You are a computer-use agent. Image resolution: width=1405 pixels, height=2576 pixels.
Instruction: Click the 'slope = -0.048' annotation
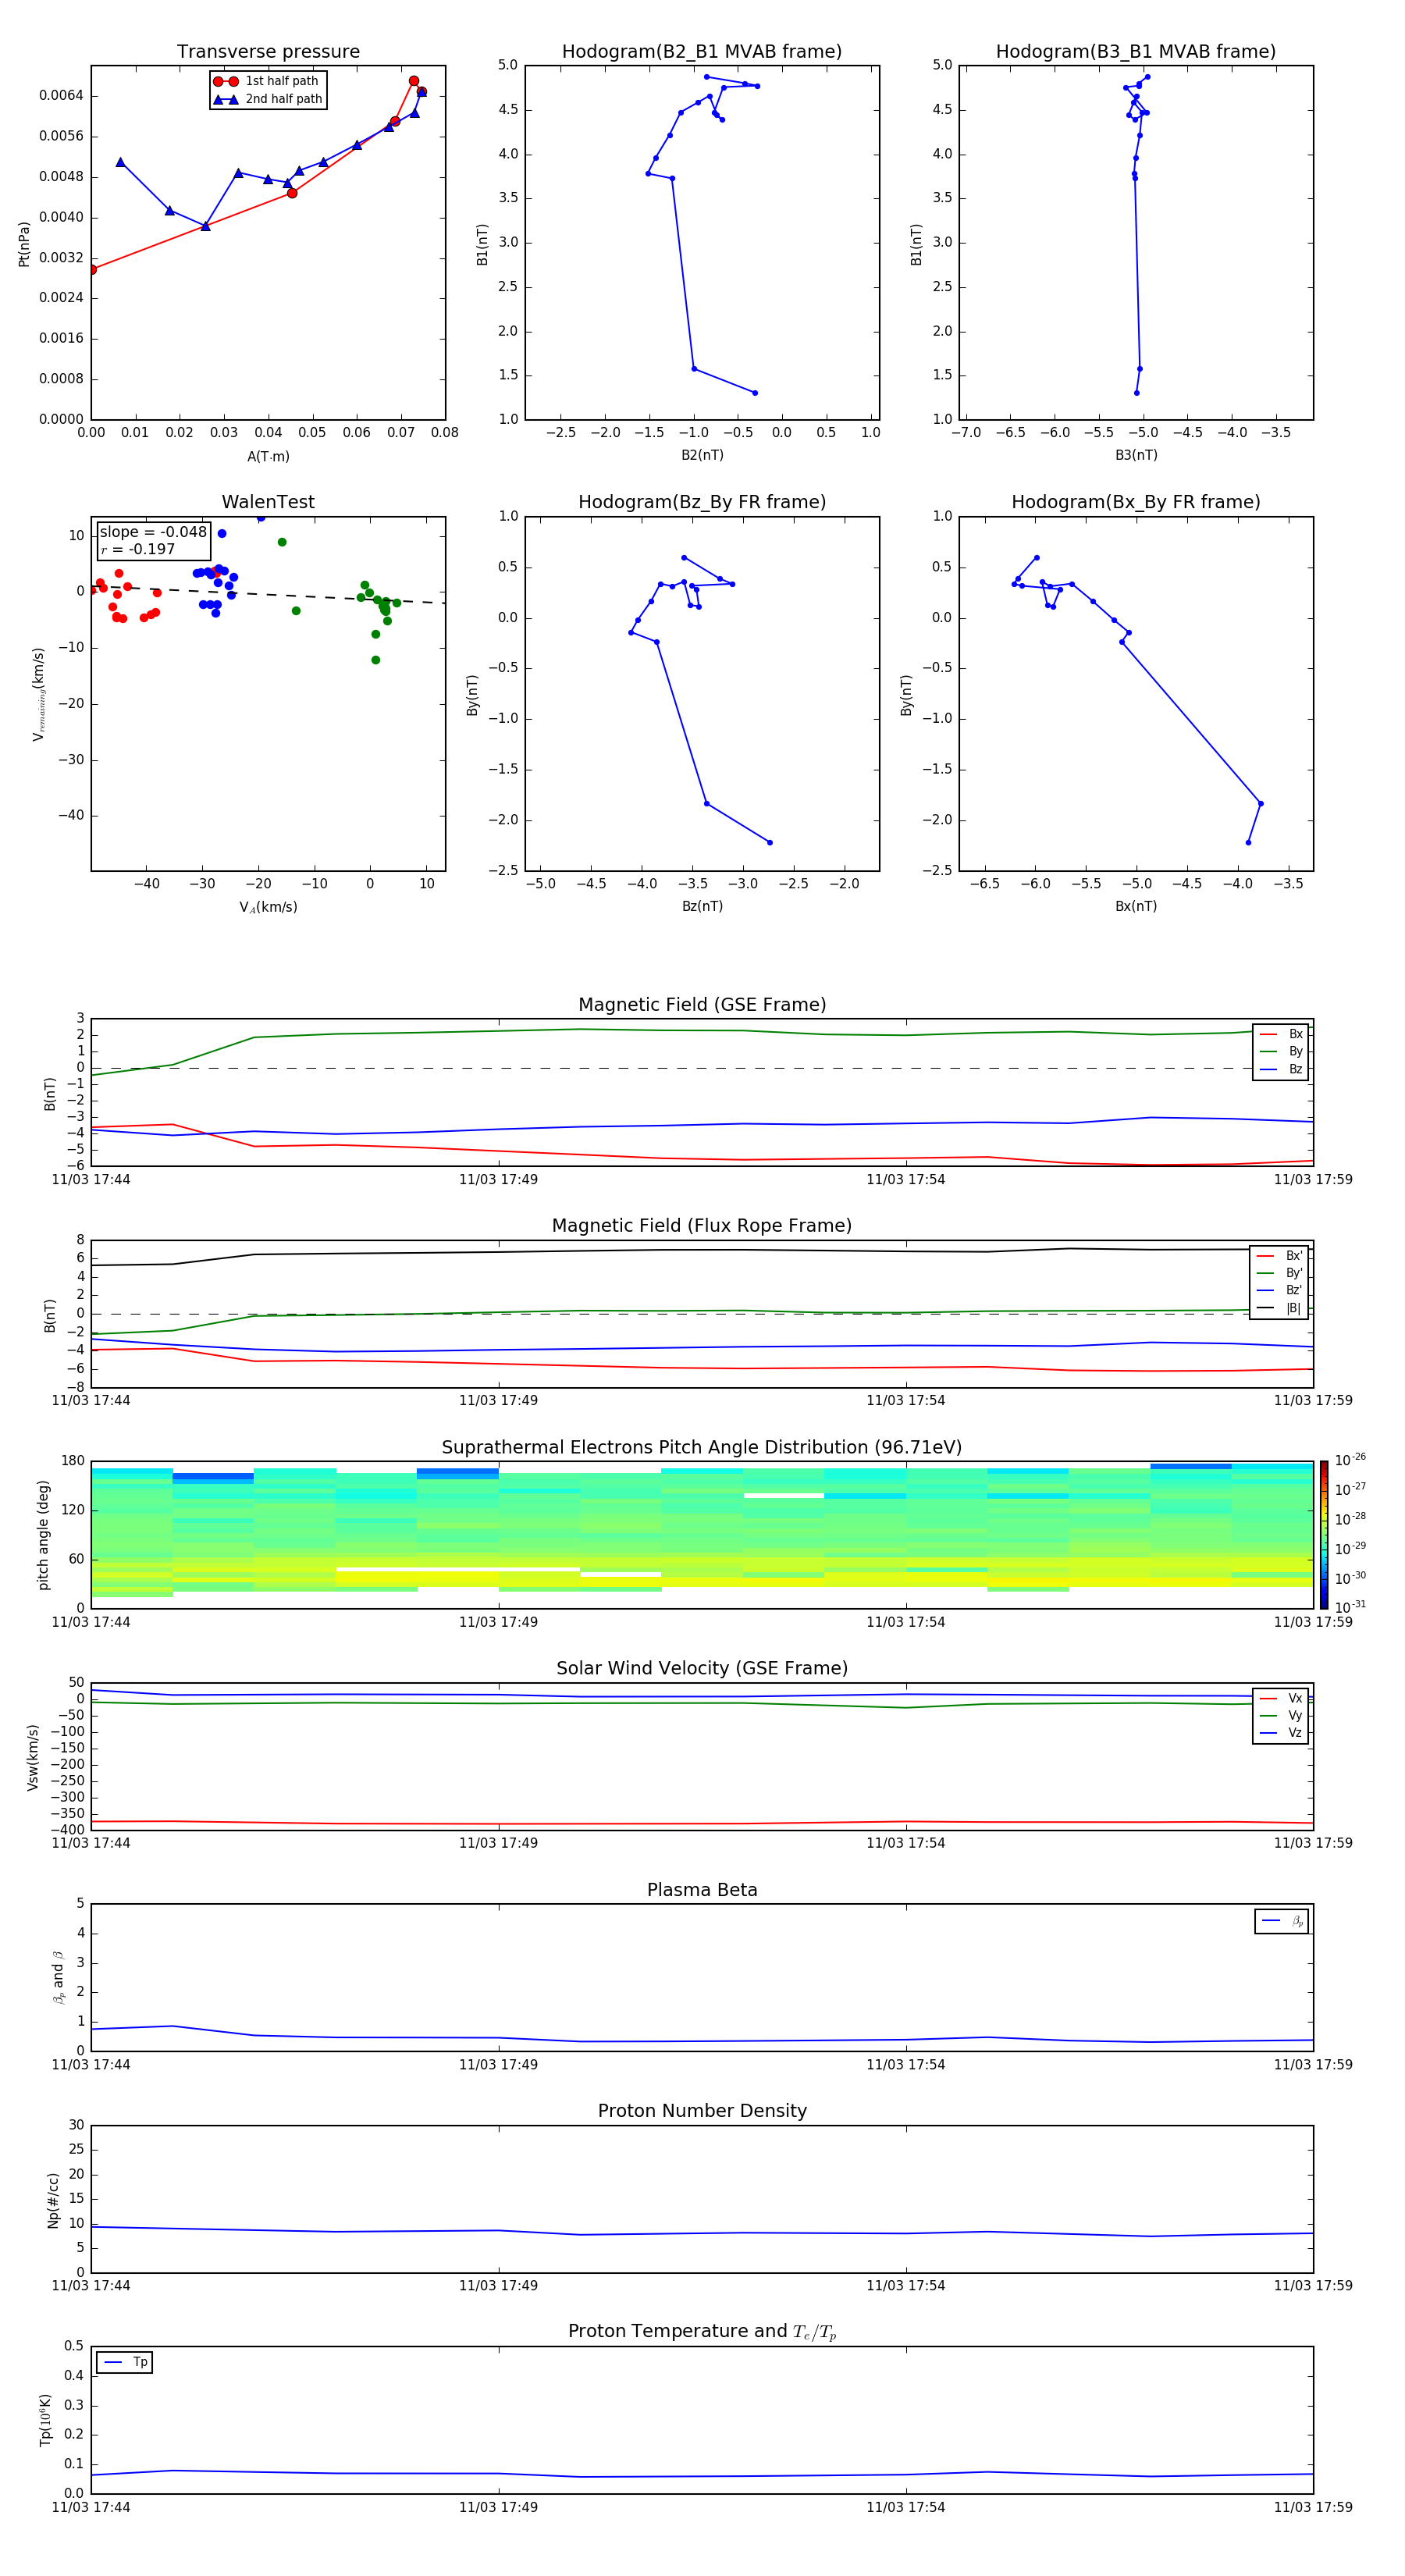click(153, 532)
